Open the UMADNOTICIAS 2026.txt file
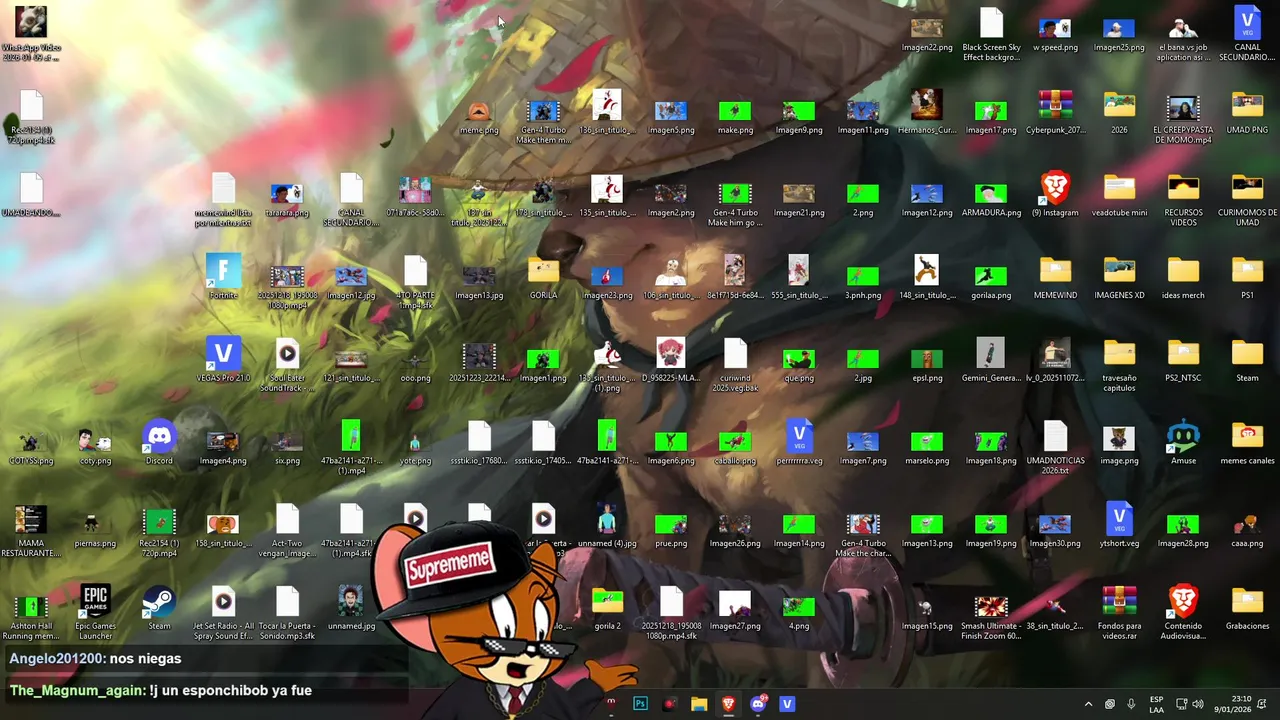Viewport: 1280px width, 720px height. 1055,447
